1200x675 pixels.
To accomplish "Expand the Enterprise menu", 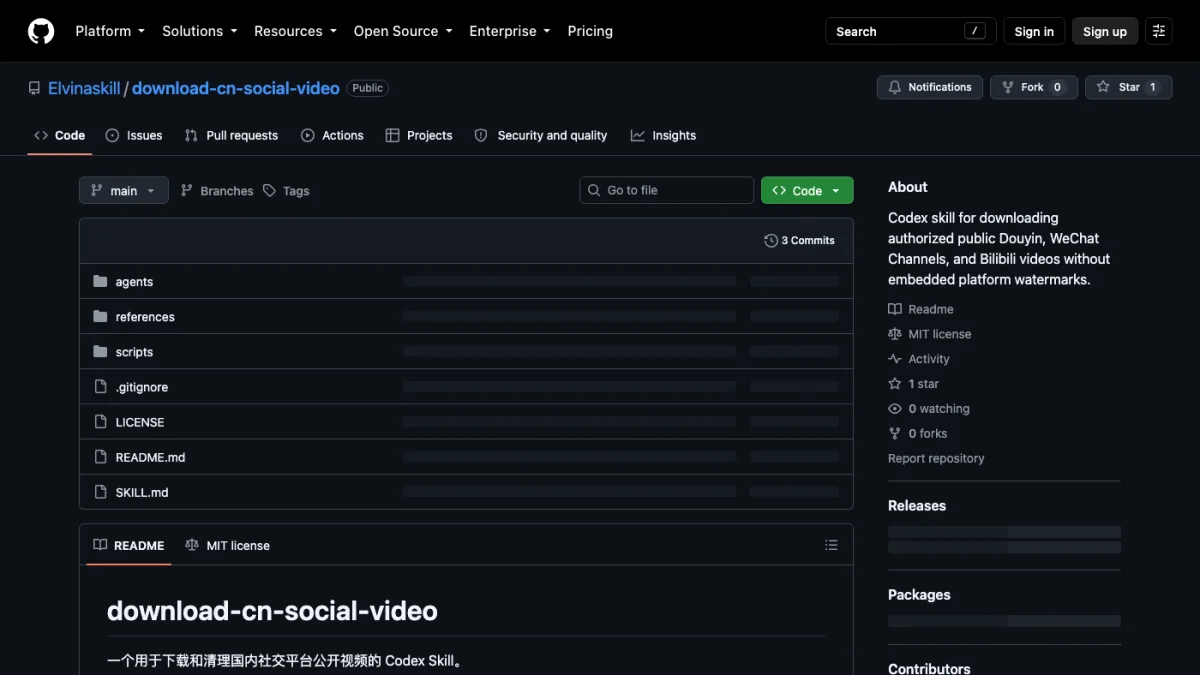I will (x=510, y=31).
